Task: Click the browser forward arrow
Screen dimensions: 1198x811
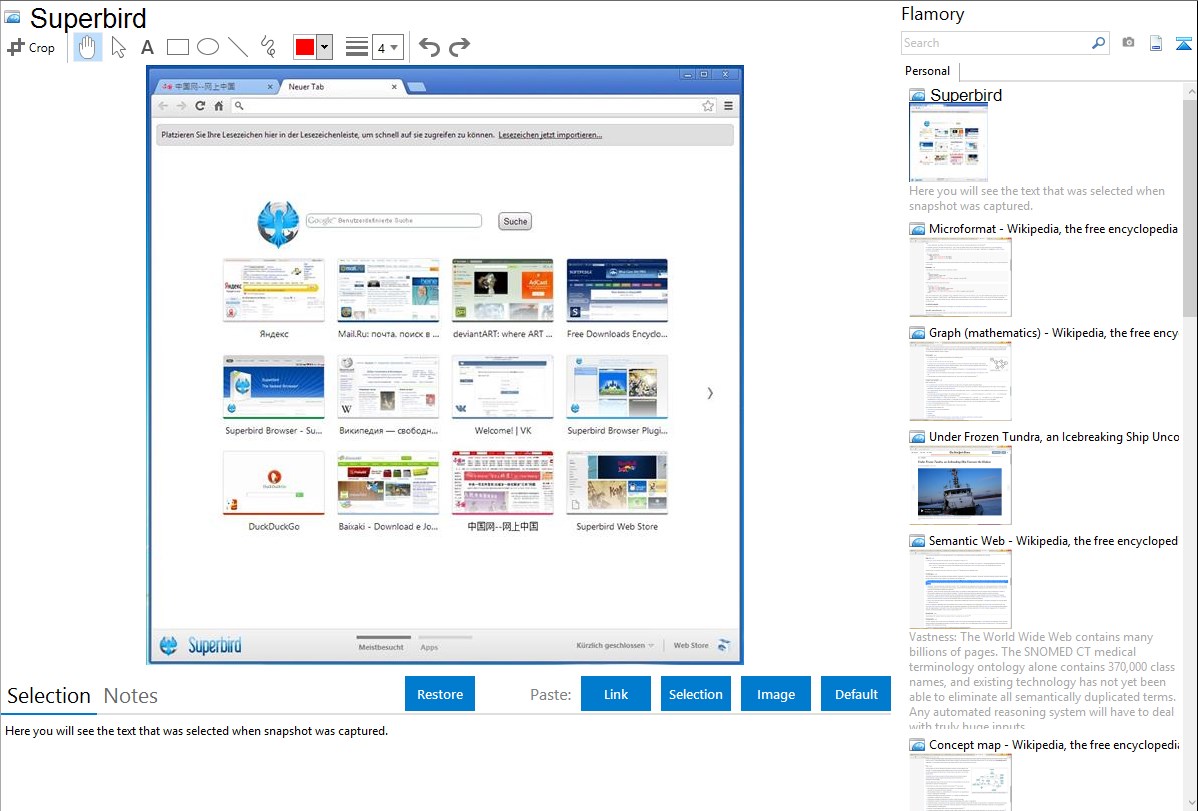Action: [x=181, y=105]
